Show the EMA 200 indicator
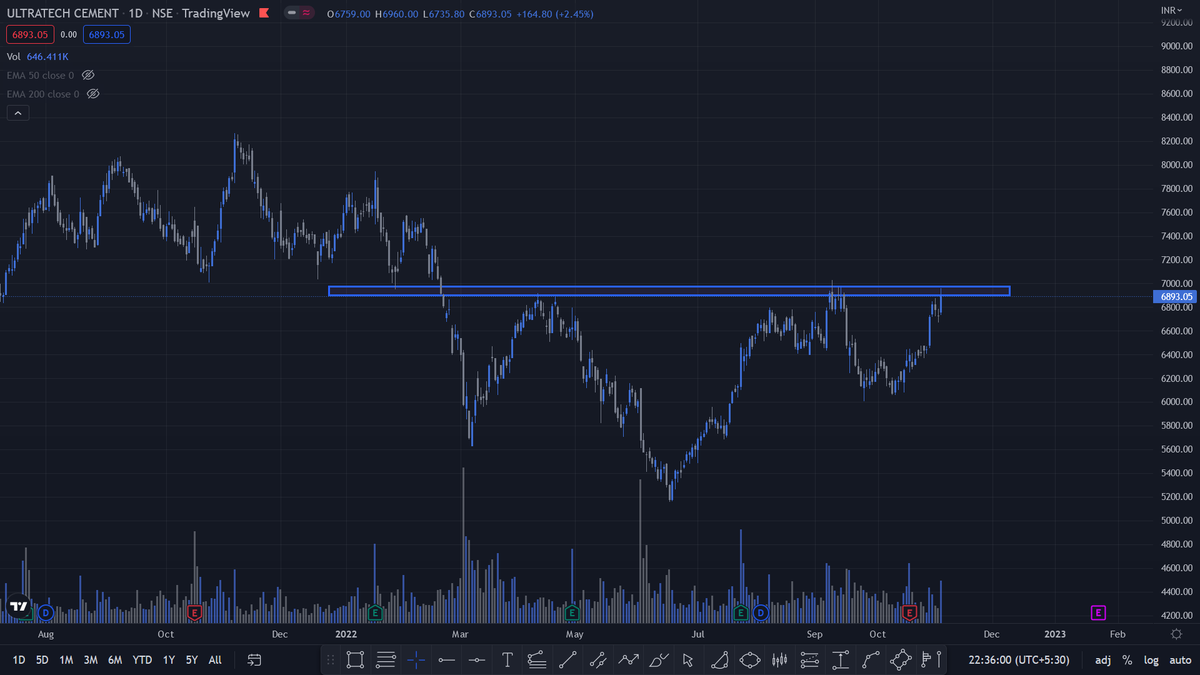This screenshot has width=1200, height=675. (x=93, y=93)
